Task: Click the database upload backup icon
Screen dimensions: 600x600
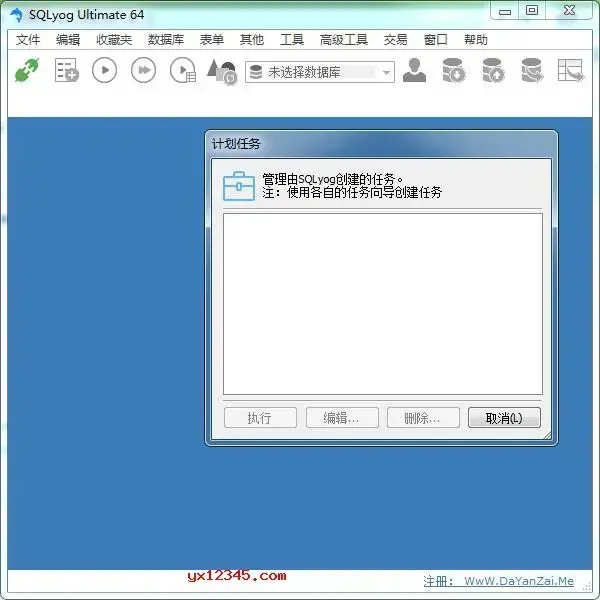Action: coord(493,70)
